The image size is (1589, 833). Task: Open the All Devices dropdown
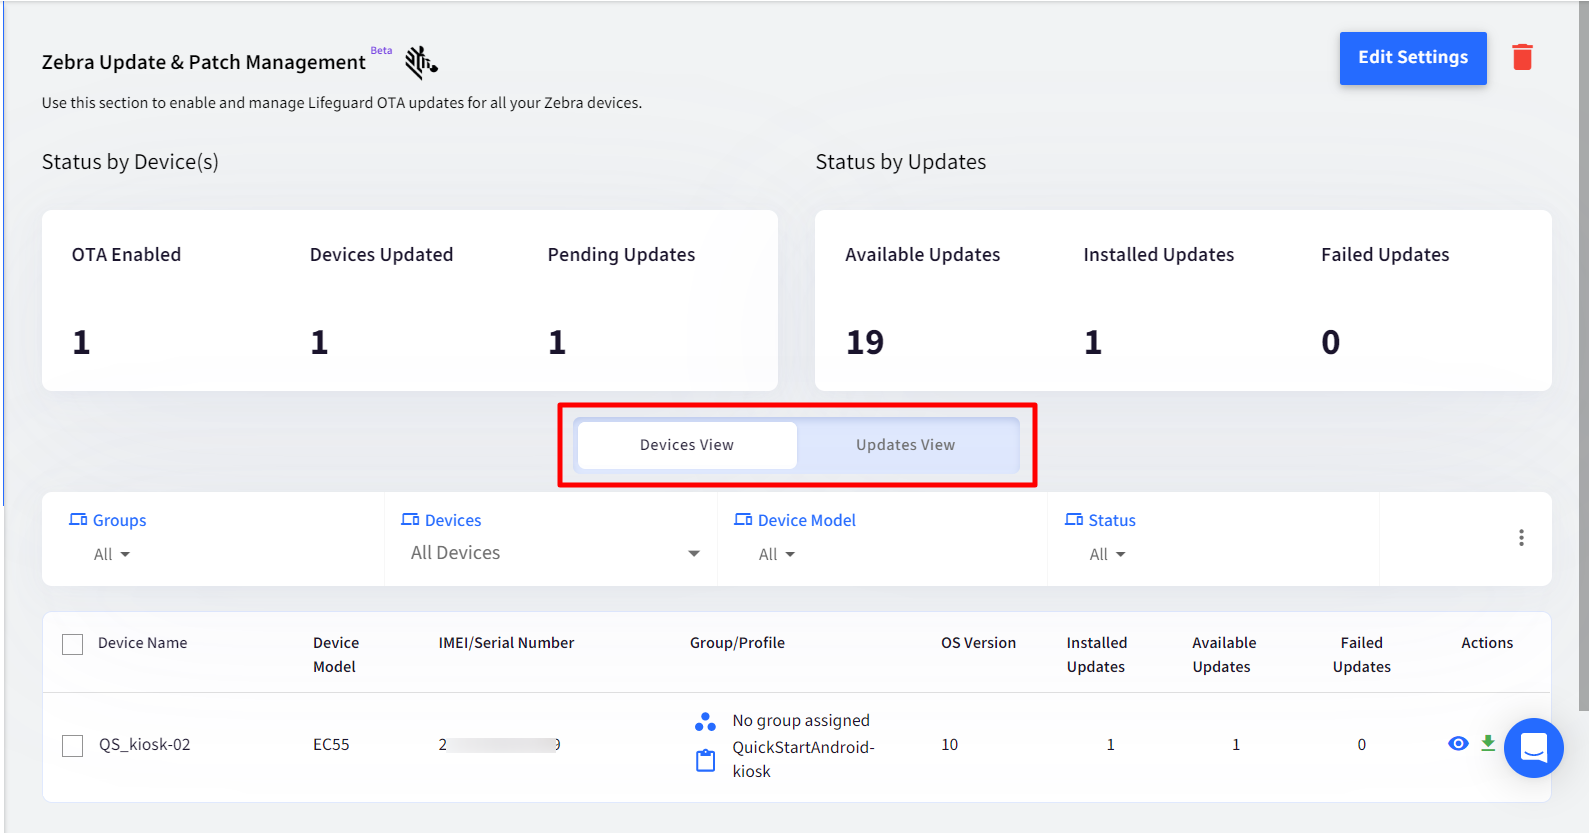(555, 553)
